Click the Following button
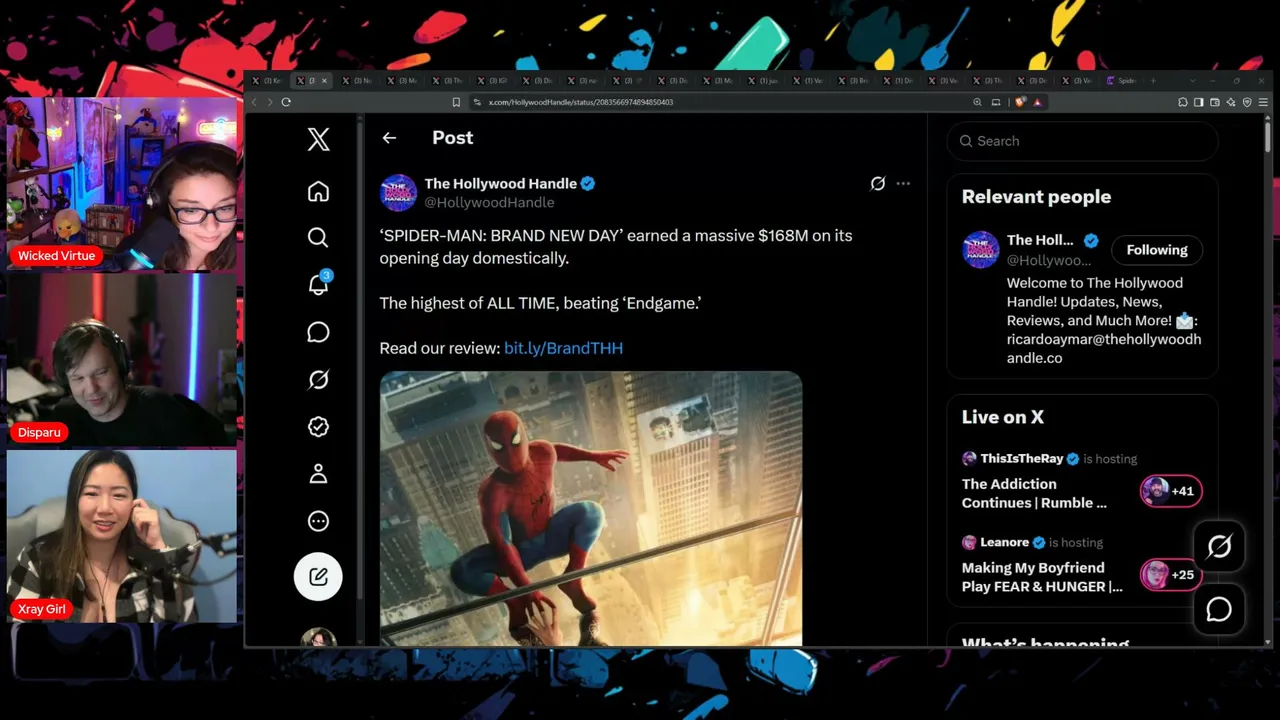 1157,250
